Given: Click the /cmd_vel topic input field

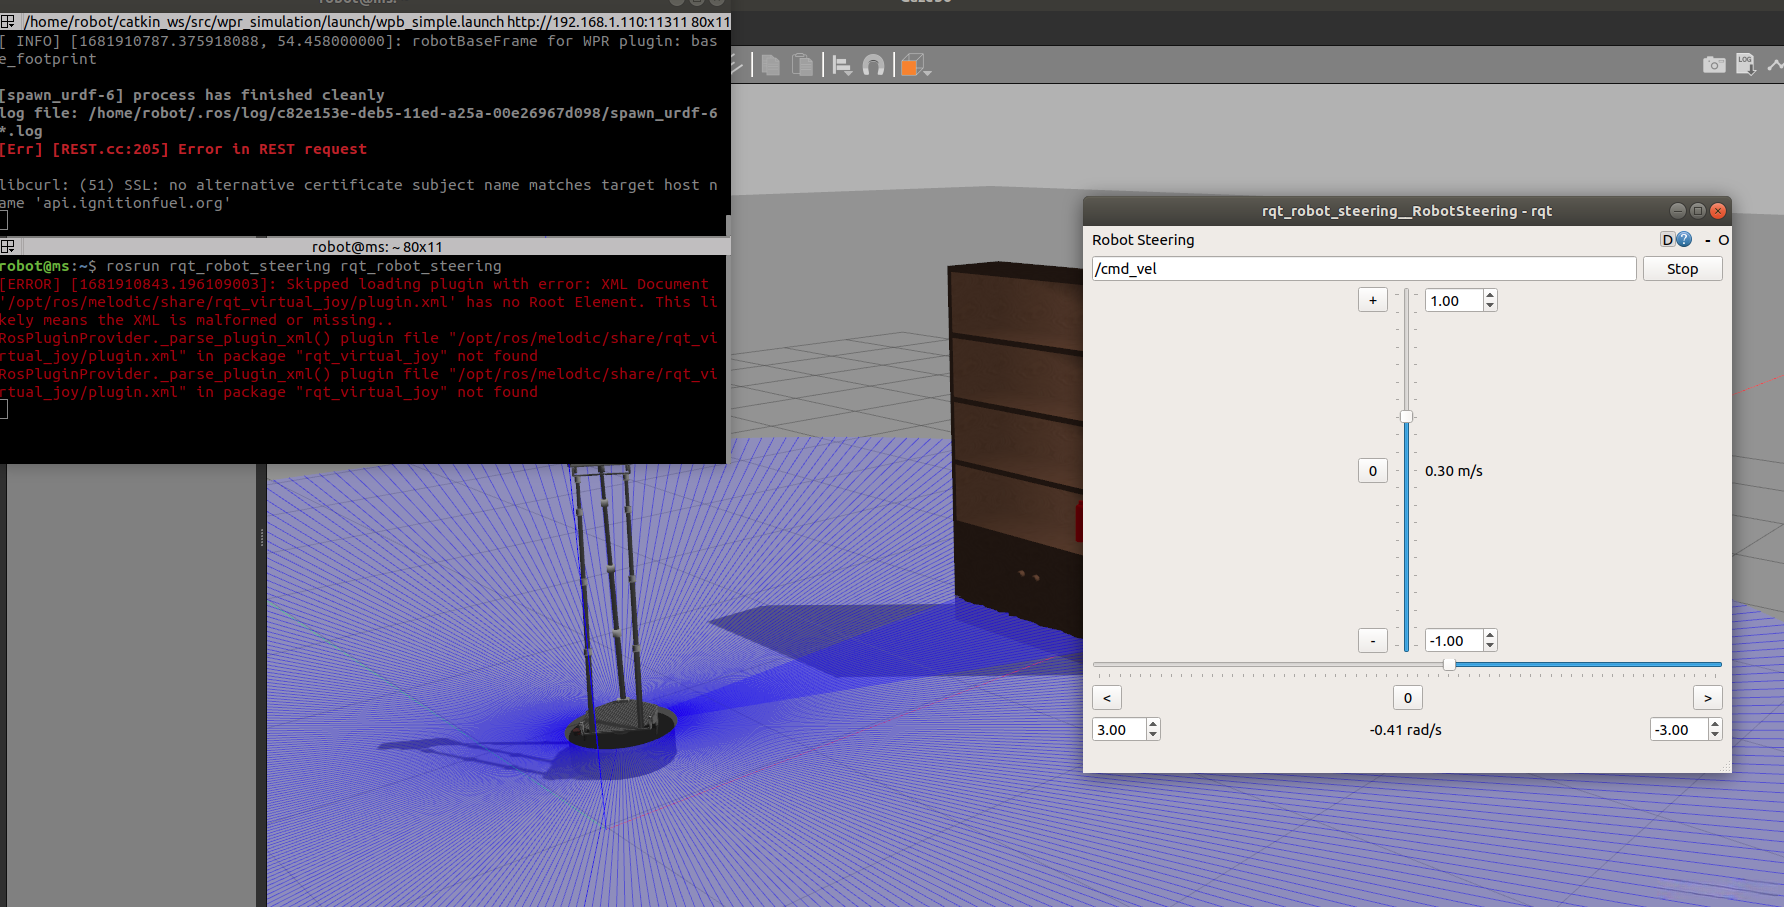Looking at the screenshot, I should coord(1363,269).
